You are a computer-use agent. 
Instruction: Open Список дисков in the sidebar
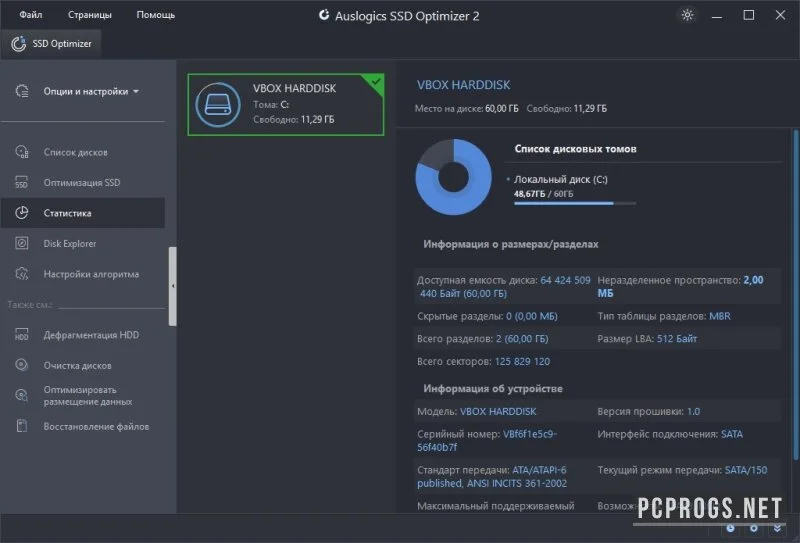pyautogui.click(x=76, y=152)
